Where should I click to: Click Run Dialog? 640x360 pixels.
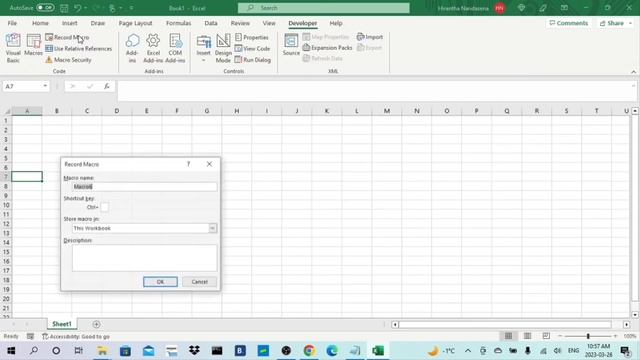(x=253, y=60)
